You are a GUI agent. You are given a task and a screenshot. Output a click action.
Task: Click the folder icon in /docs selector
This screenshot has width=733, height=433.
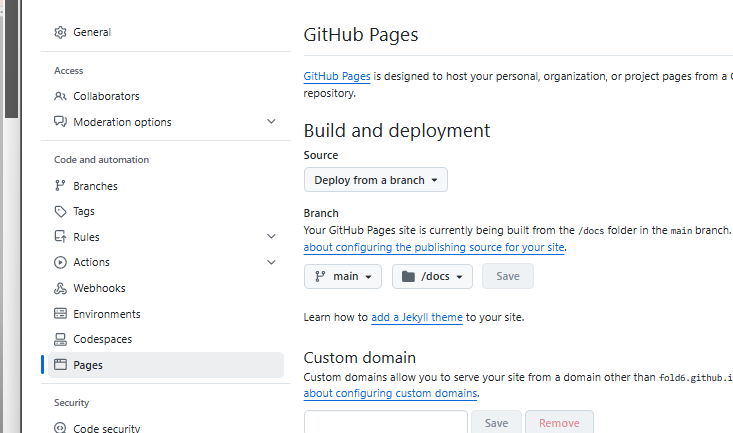pyautogui.click(x=409, y=276)
